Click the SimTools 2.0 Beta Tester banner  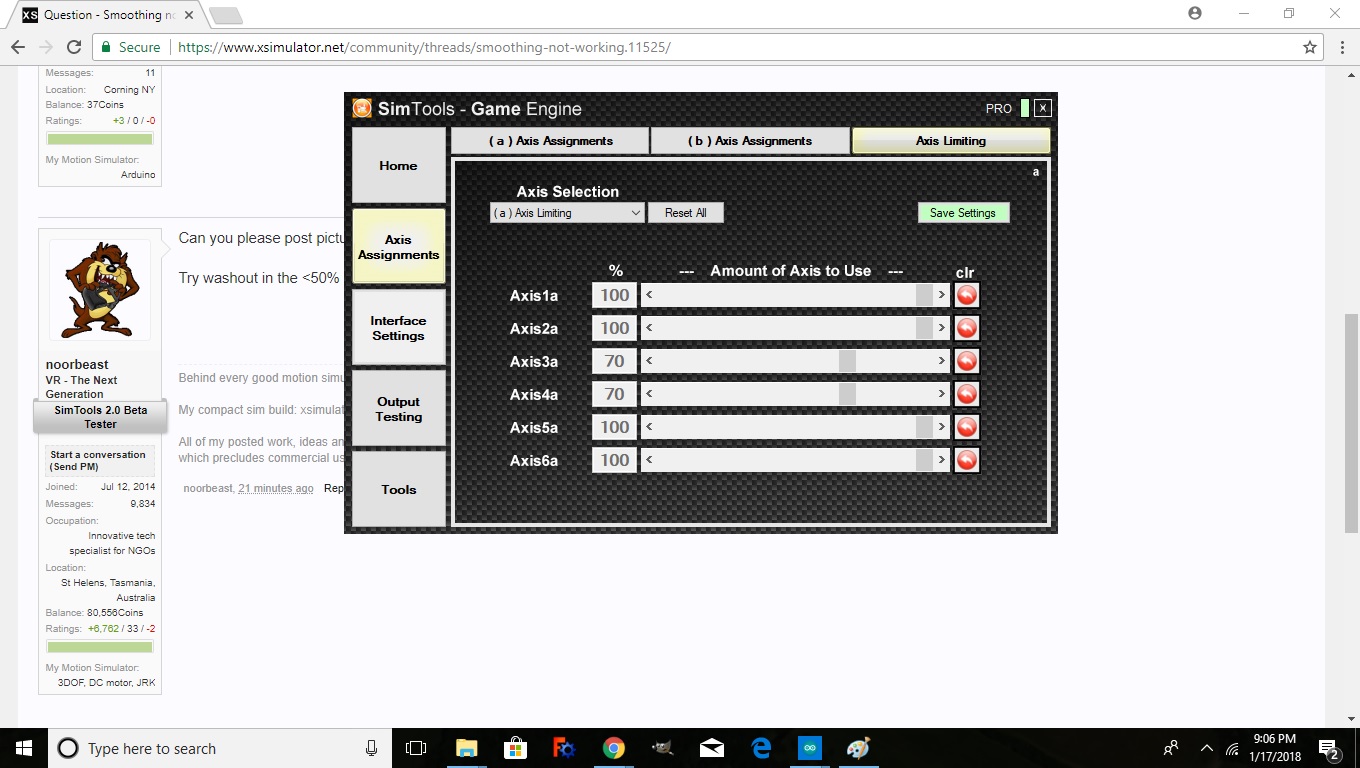[100, 417]
